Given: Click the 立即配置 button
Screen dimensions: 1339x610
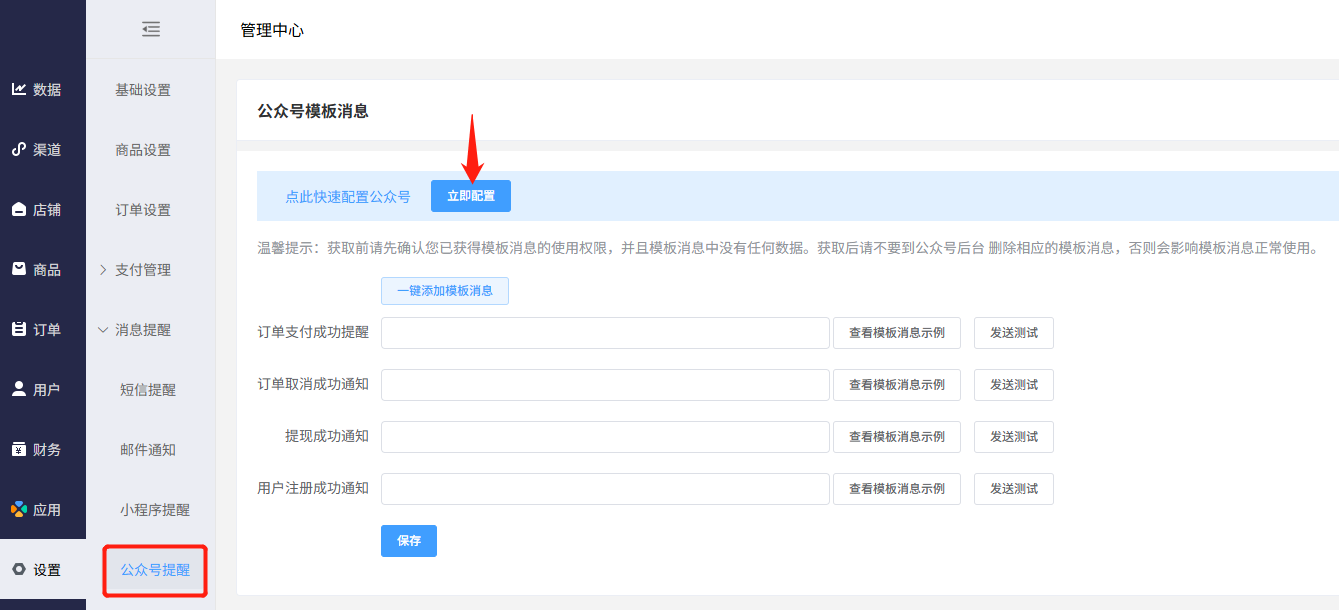Looking at the screenshot, I should click(471, 196).
